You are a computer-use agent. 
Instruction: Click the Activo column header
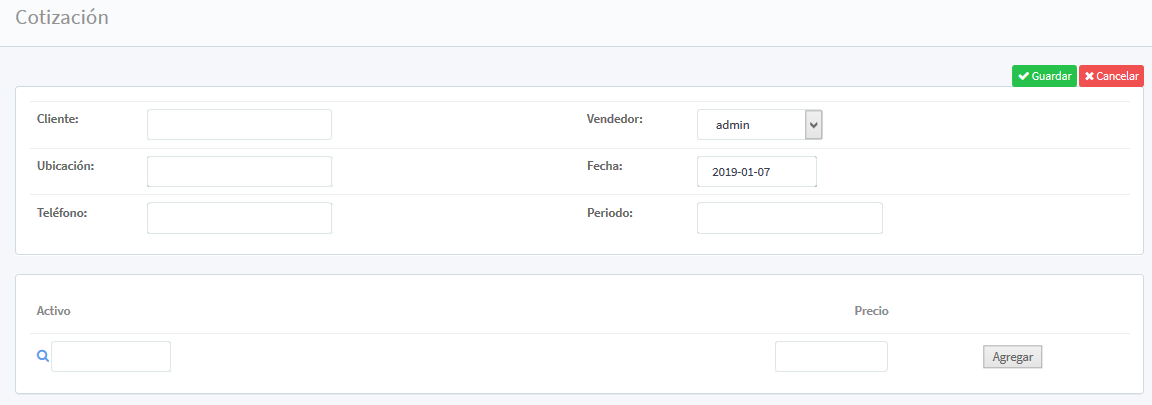pos(53,311)
